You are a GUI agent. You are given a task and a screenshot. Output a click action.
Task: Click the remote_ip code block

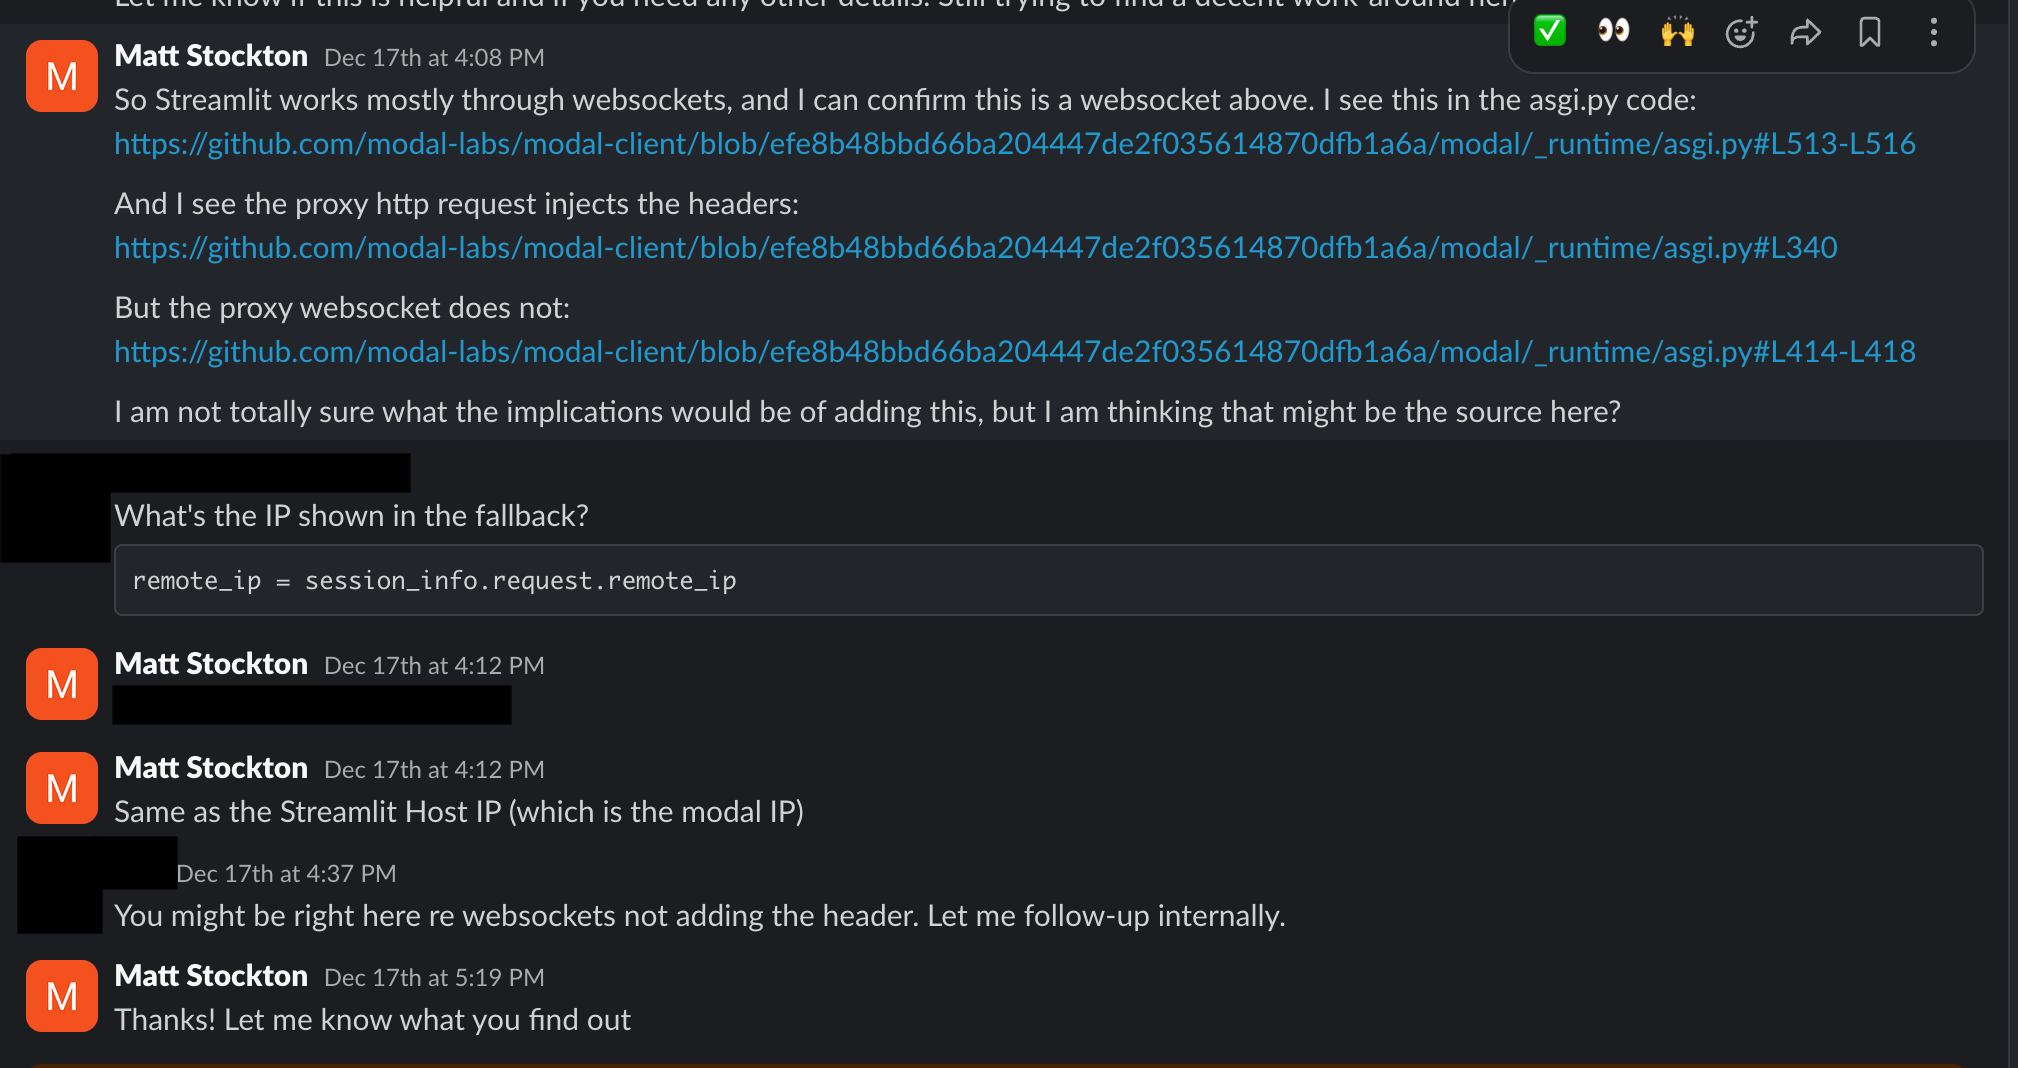(1048, 580)
